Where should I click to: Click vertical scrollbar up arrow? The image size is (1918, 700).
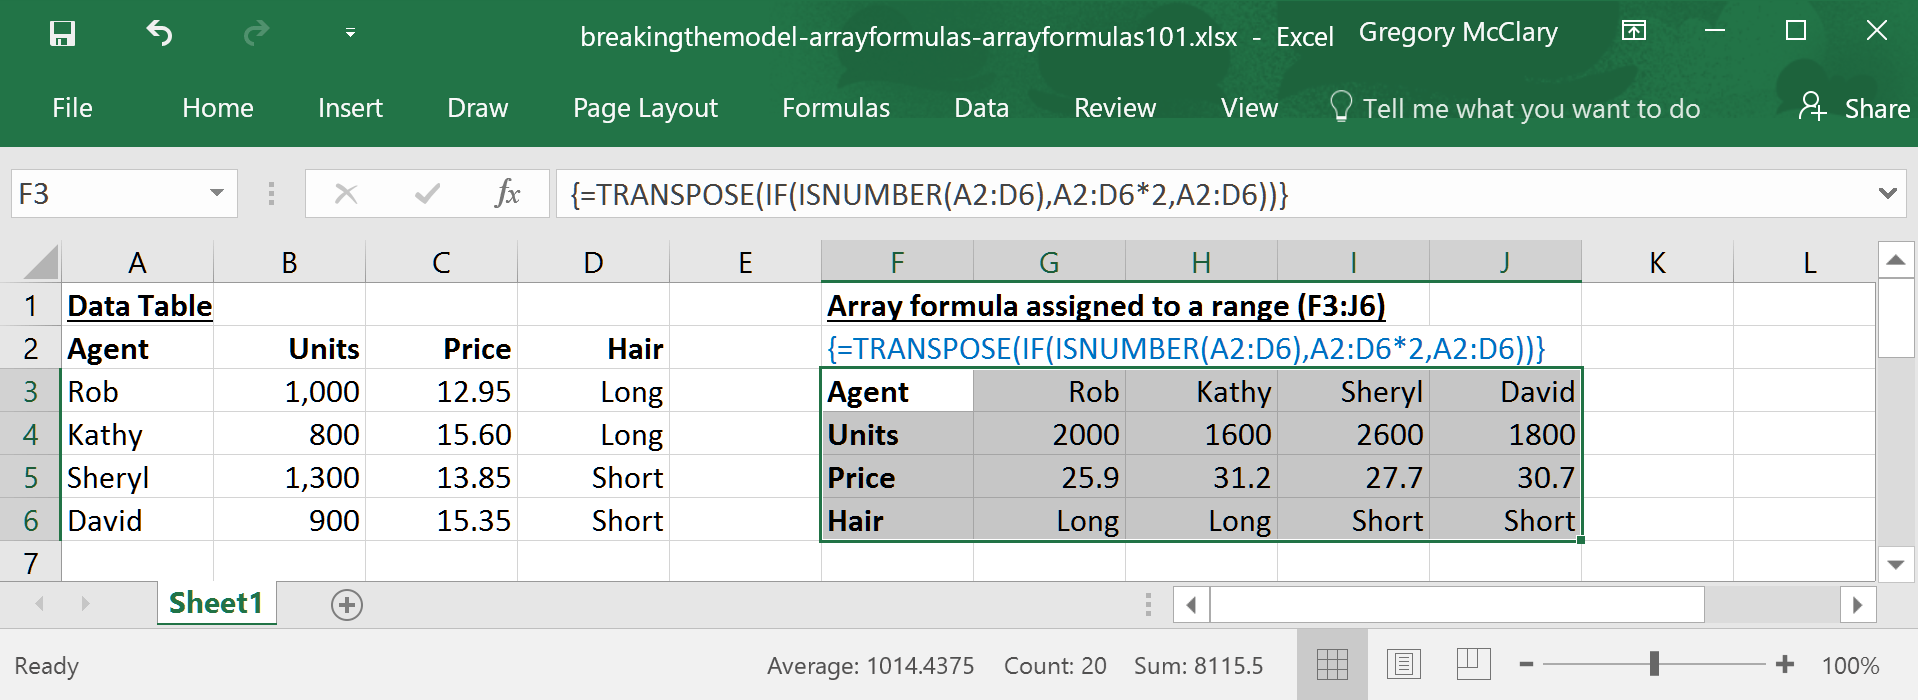pyautogui.click(x=1895, y=261)
